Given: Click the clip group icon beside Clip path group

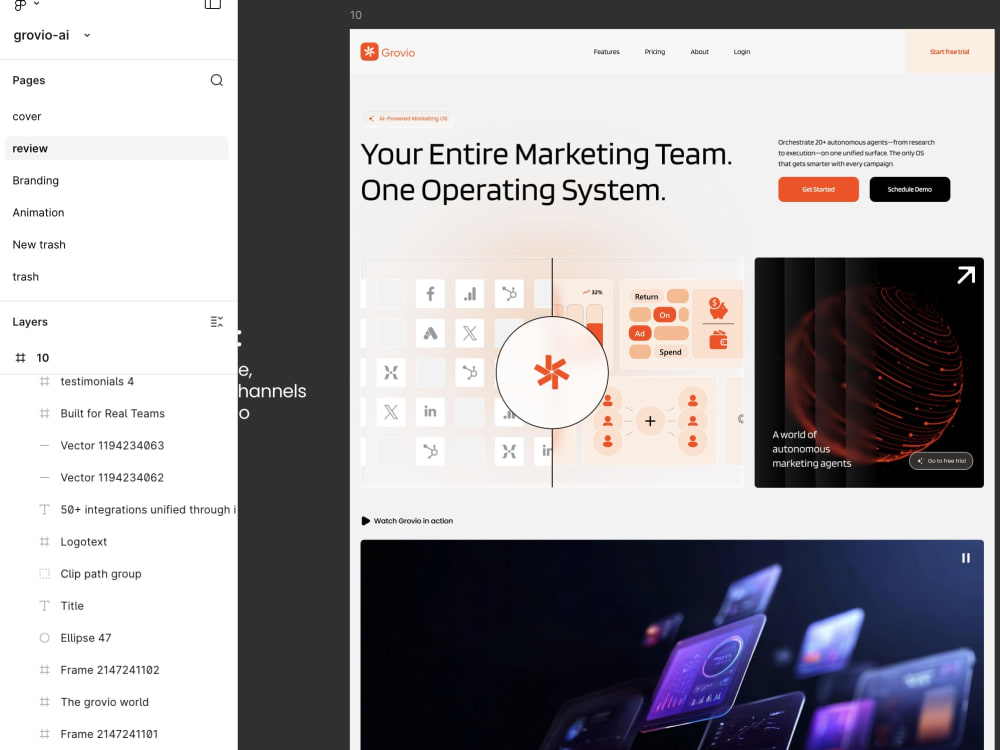Looking at the screenshot, I should point(45,573).
